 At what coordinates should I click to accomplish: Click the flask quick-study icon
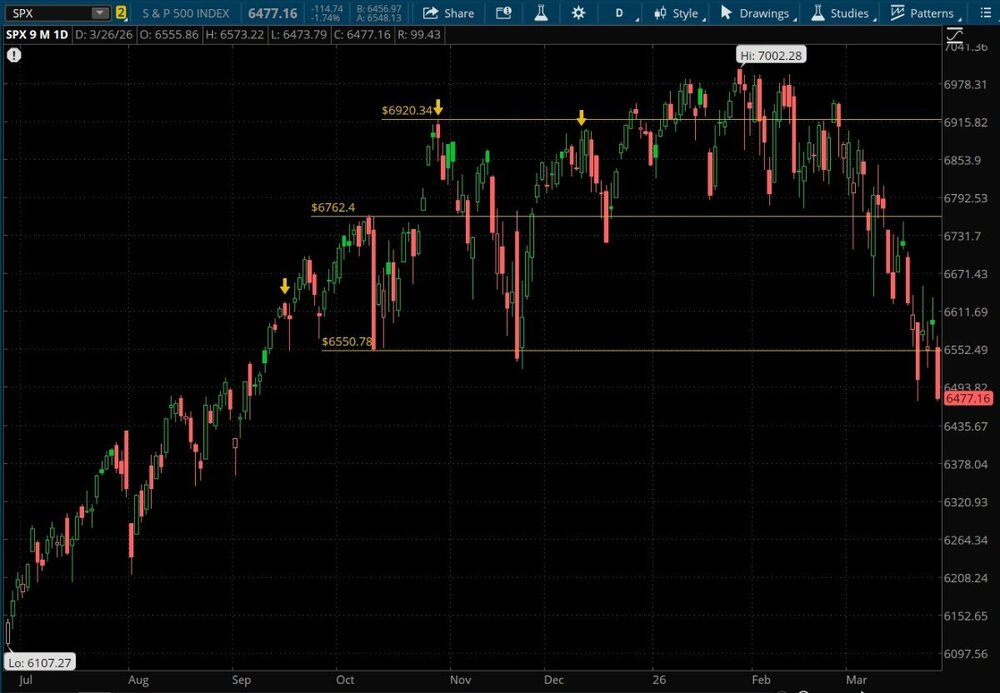541,13
